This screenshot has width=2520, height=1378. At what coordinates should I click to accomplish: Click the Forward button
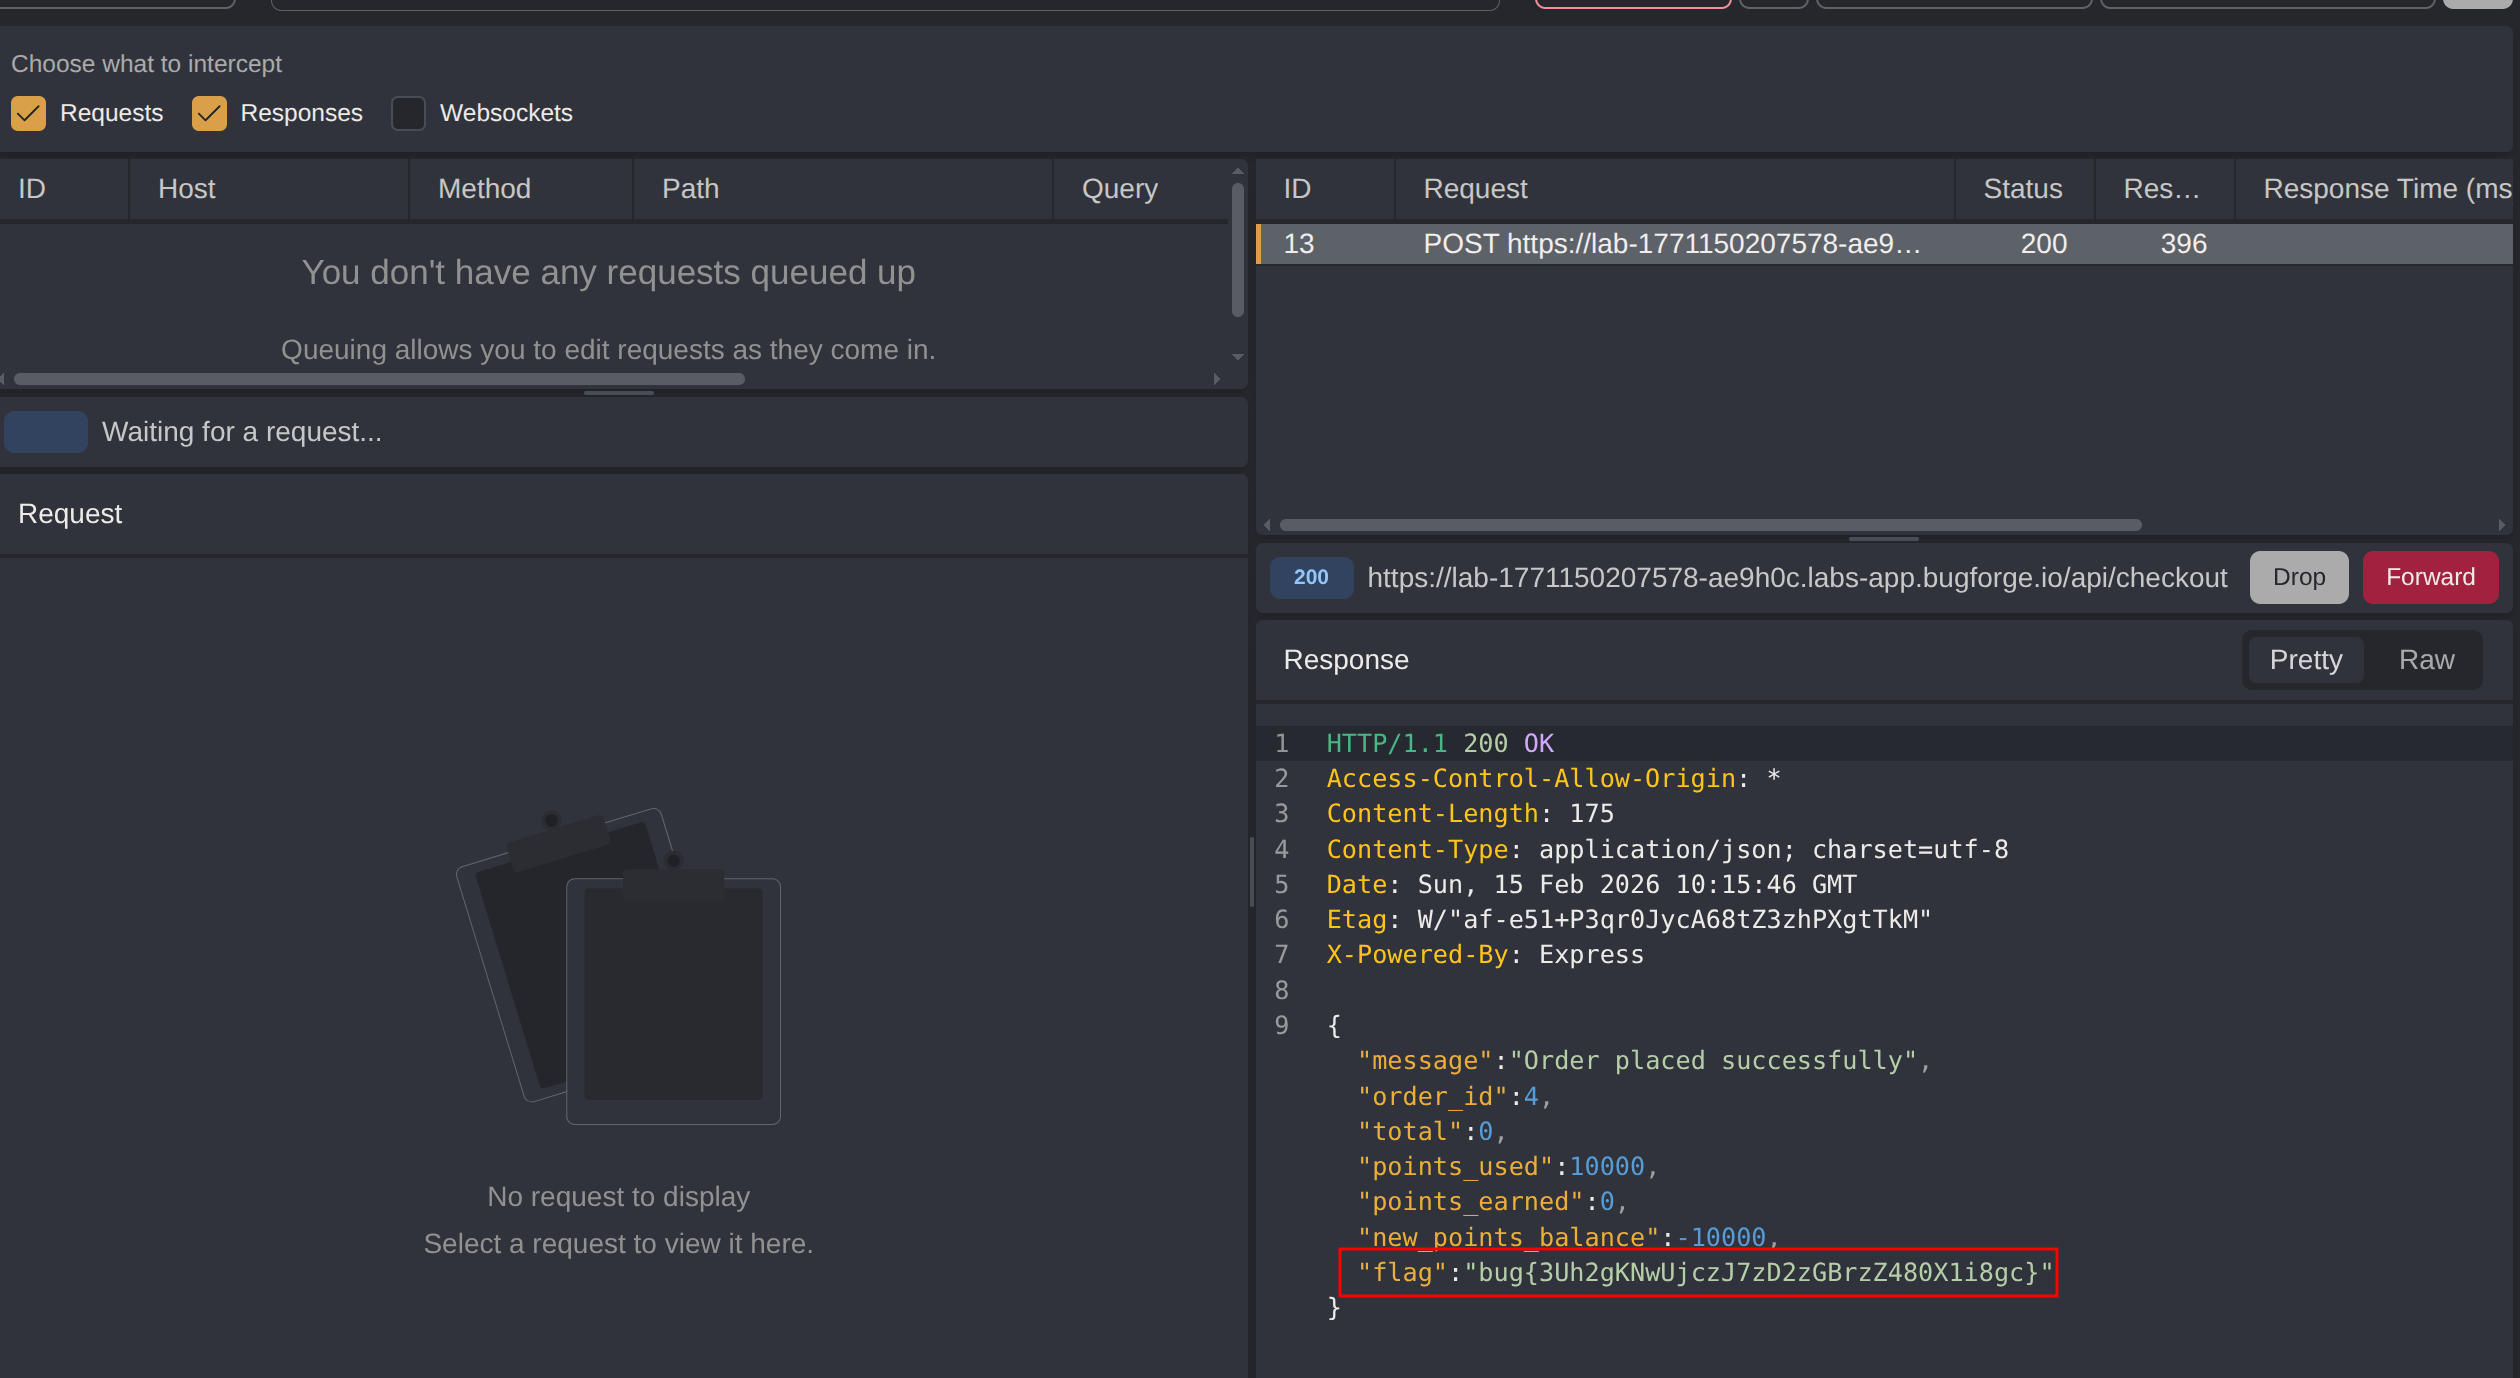(2429, 577)
